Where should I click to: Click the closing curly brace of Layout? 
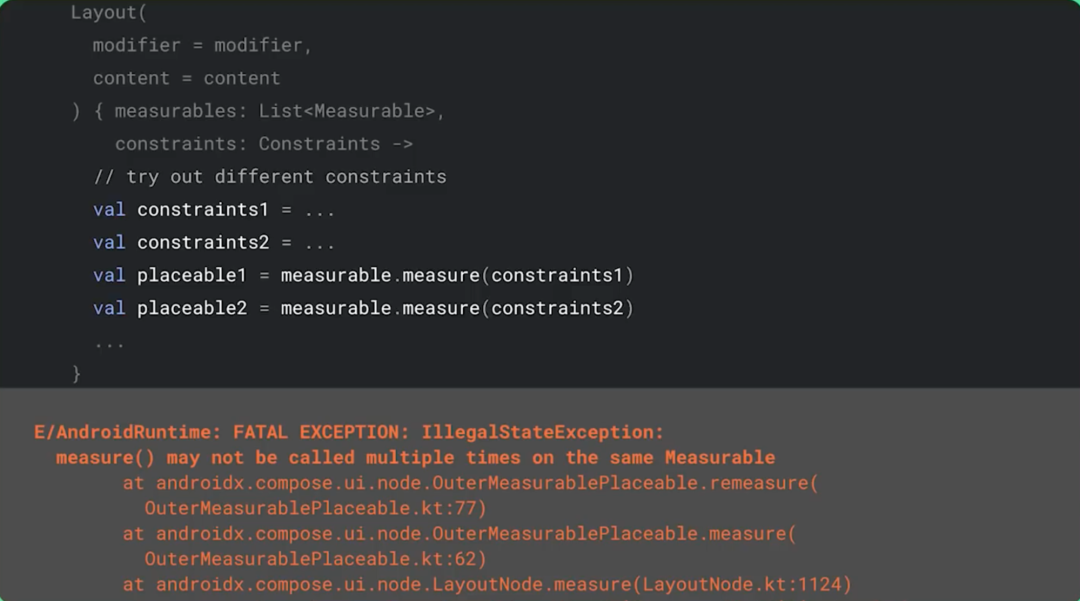(x=77, y=373)
